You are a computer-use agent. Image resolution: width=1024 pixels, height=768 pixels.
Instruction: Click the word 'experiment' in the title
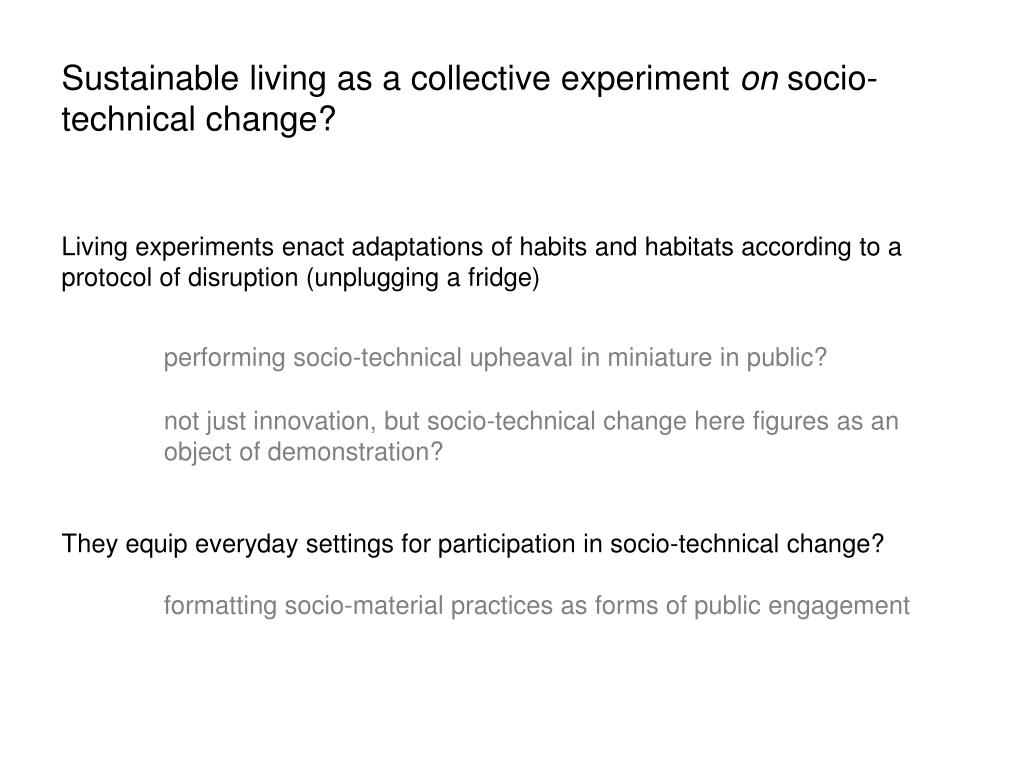(645, 80)
